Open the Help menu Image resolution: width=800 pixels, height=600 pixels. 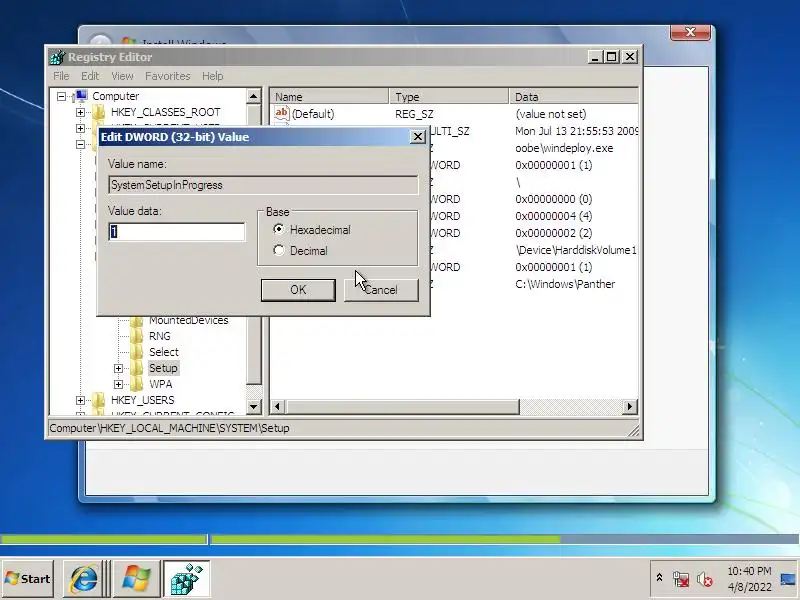click(x=213, y=76)
